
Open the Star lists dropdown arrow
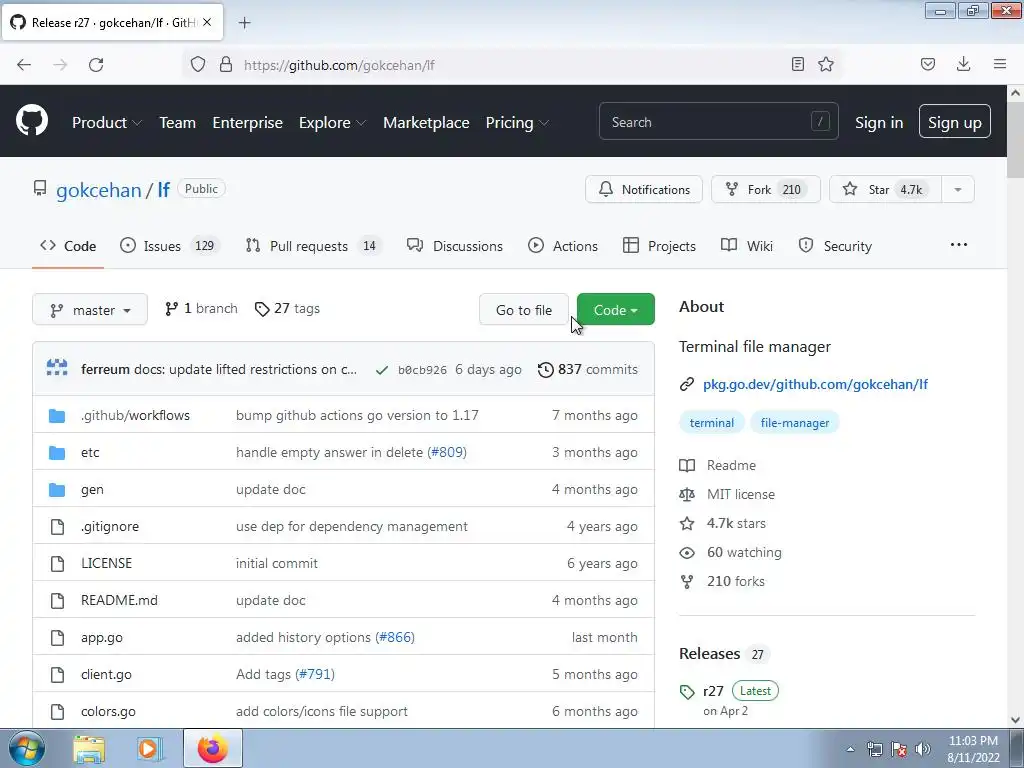[x=958, y=189]
